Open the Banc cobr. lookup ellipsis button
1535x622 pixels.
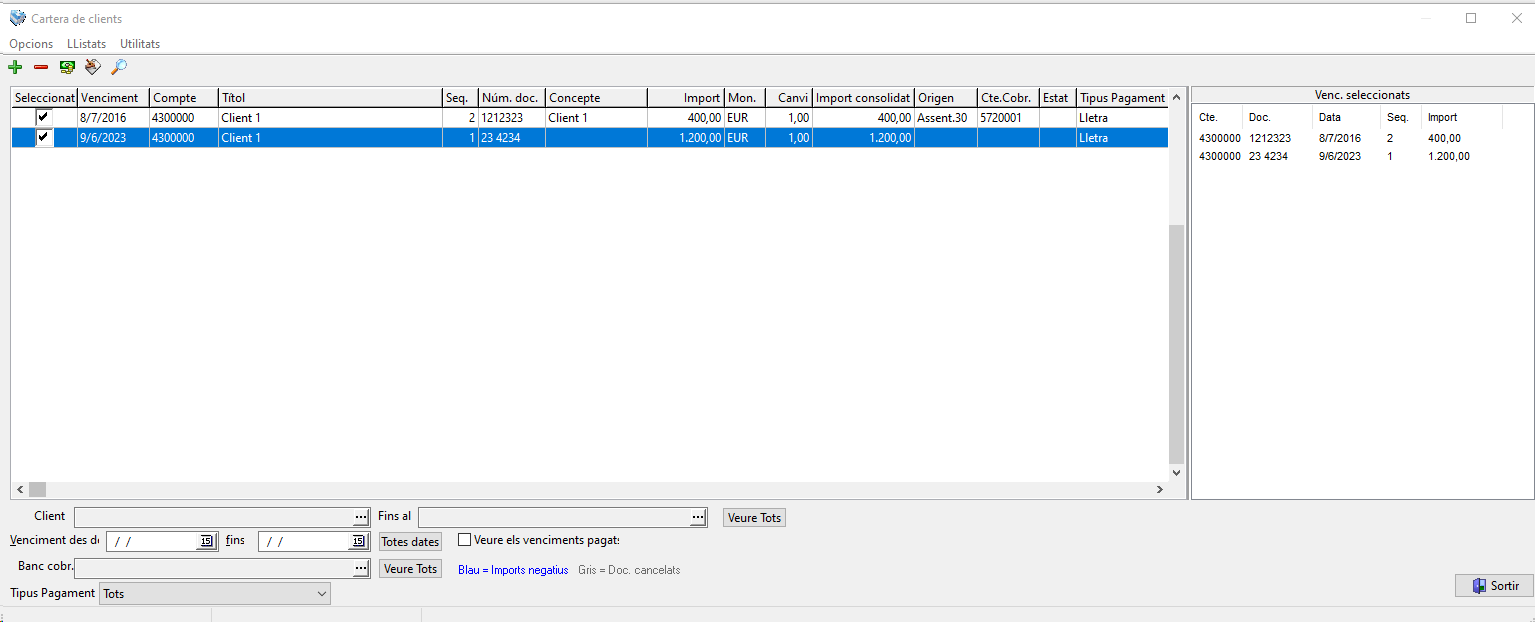click(361, 568)
